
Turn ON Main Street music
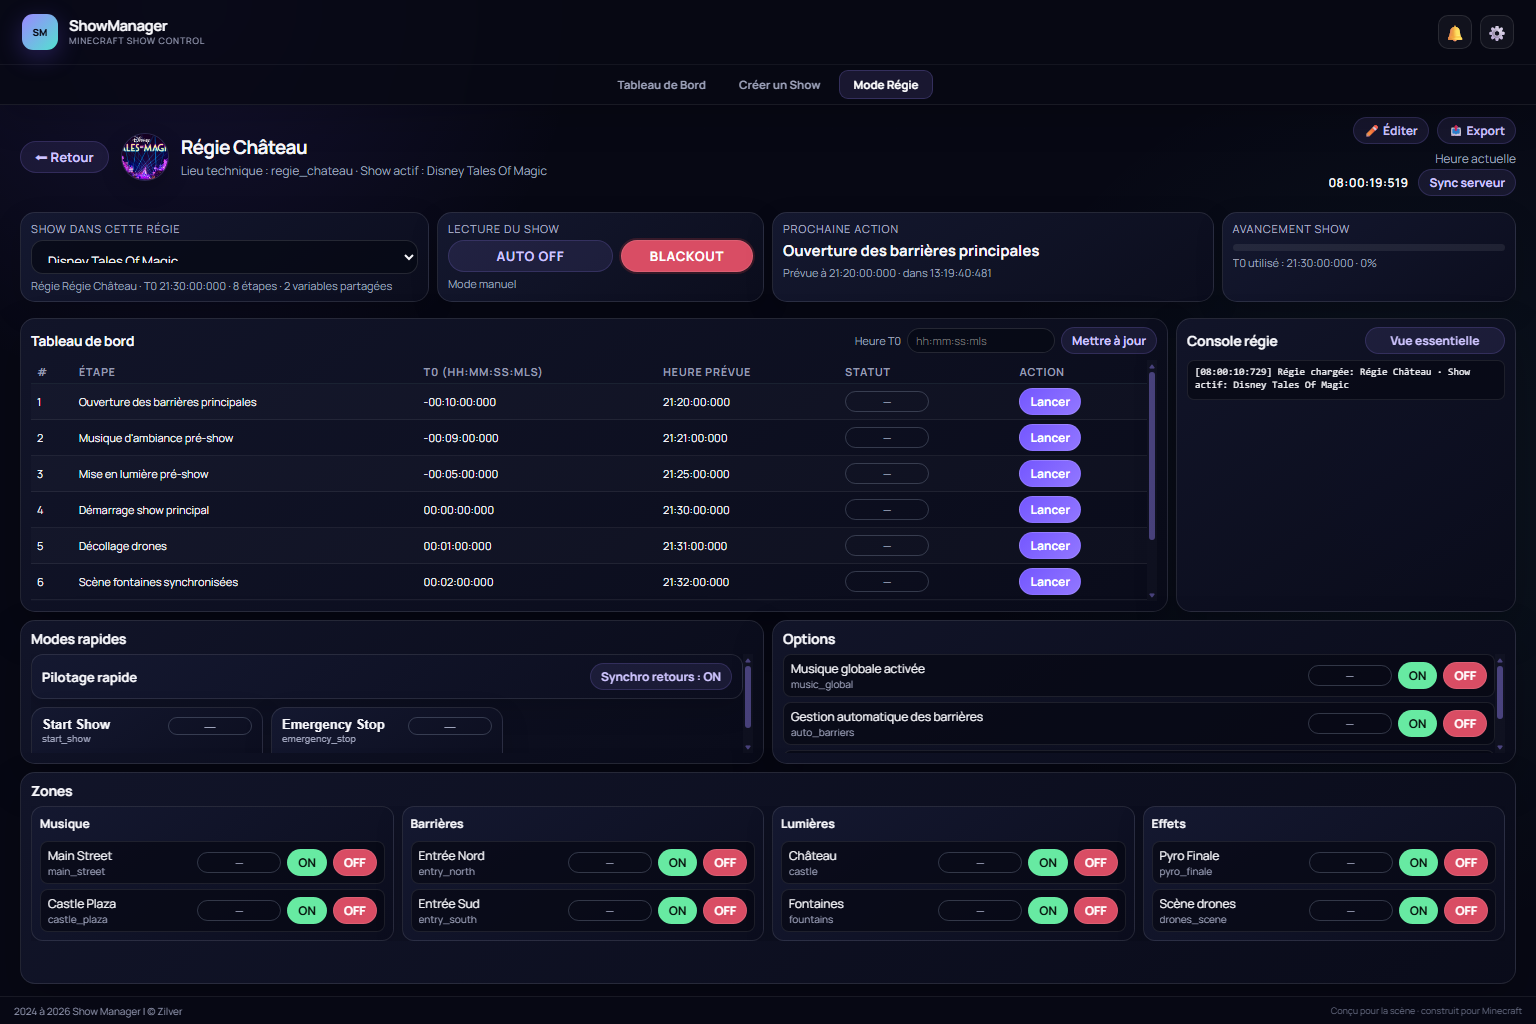pos(307,863)
